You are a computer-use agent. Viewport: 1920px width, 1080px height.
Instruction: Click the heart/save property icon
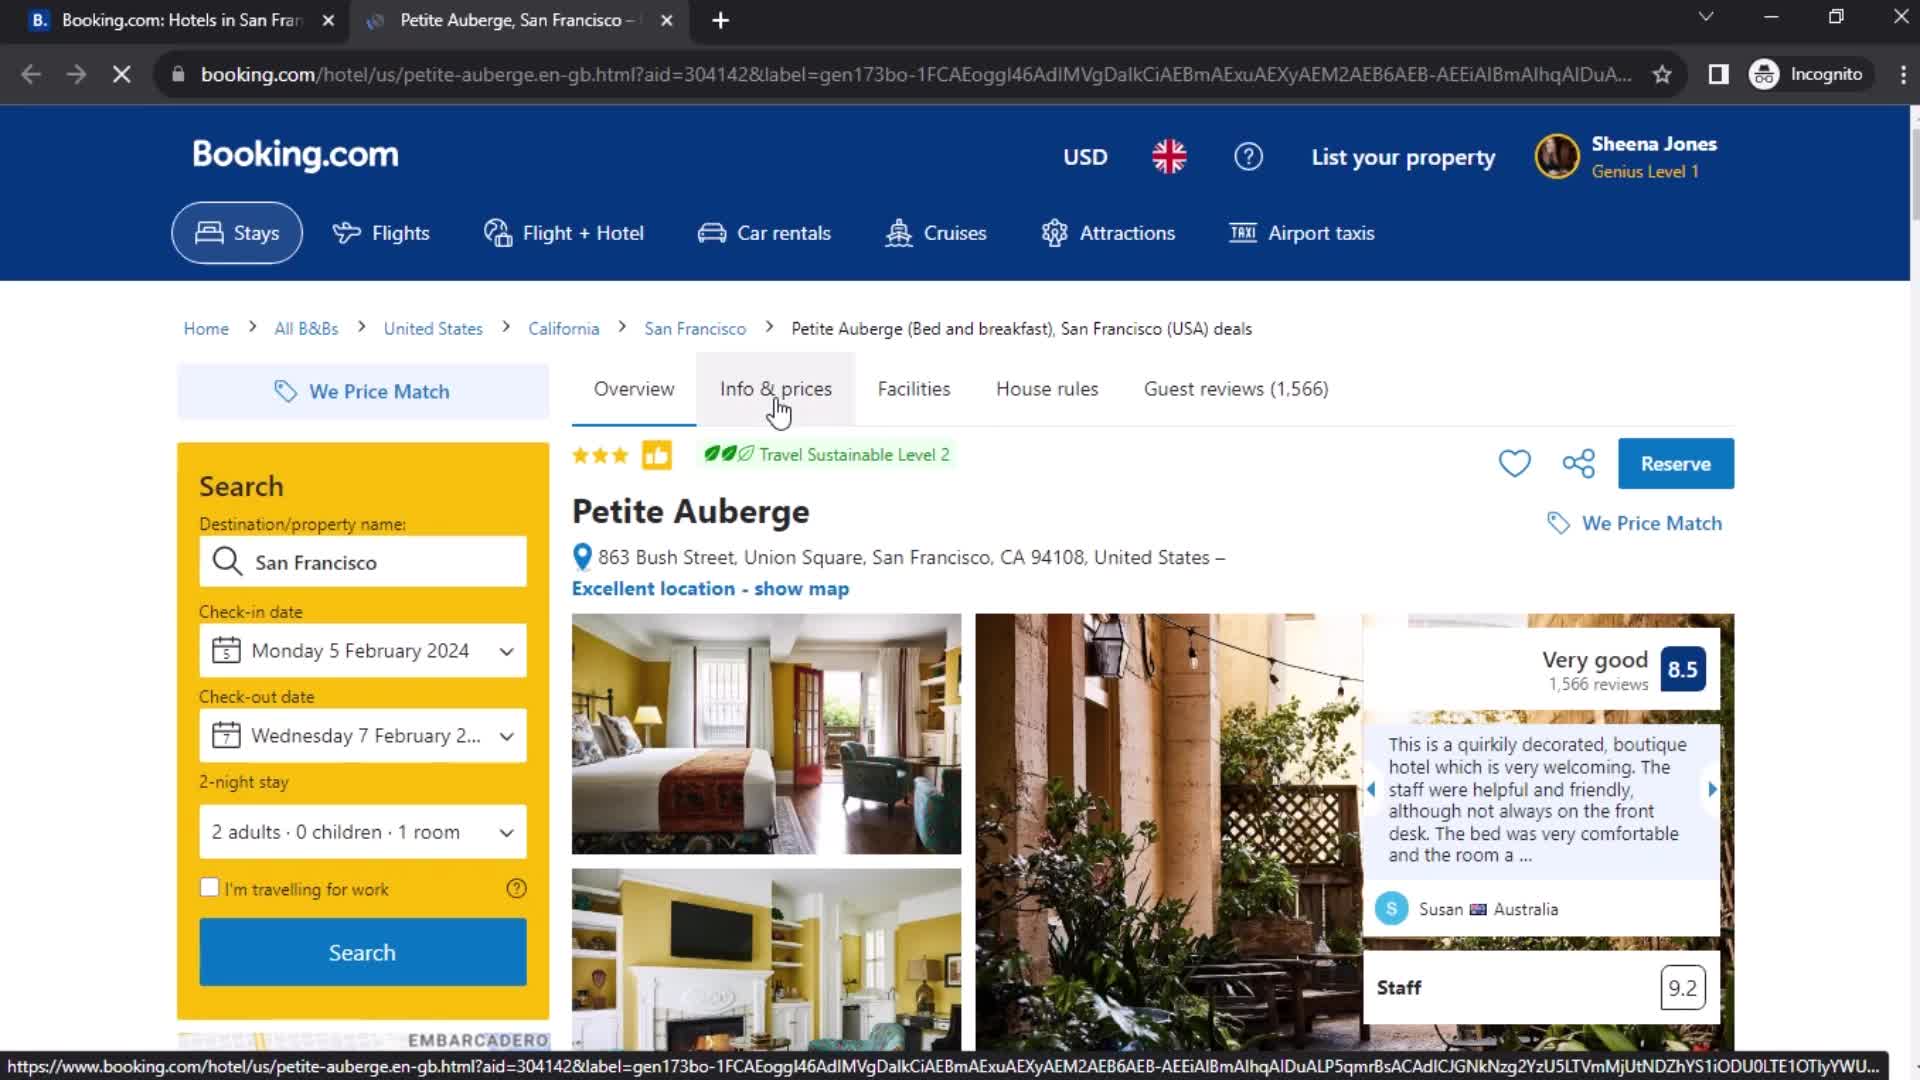coord(1515,463)
